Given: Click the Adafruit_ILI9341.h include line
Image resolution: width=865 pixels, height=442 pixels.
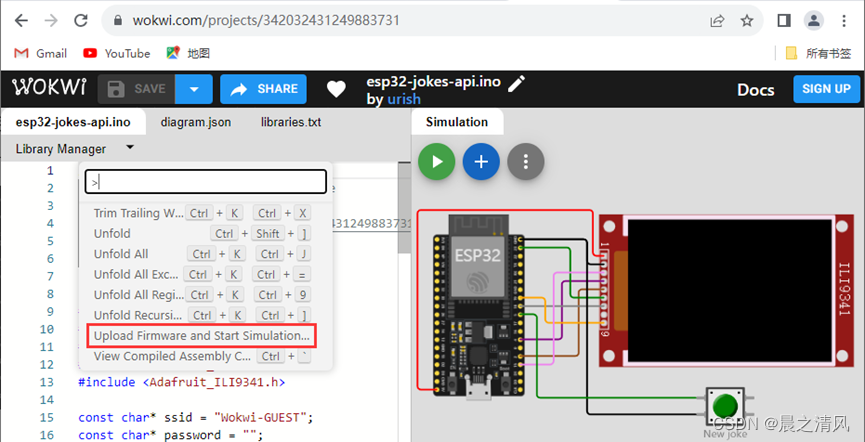Looking at the screenshot, I should 182,382.
